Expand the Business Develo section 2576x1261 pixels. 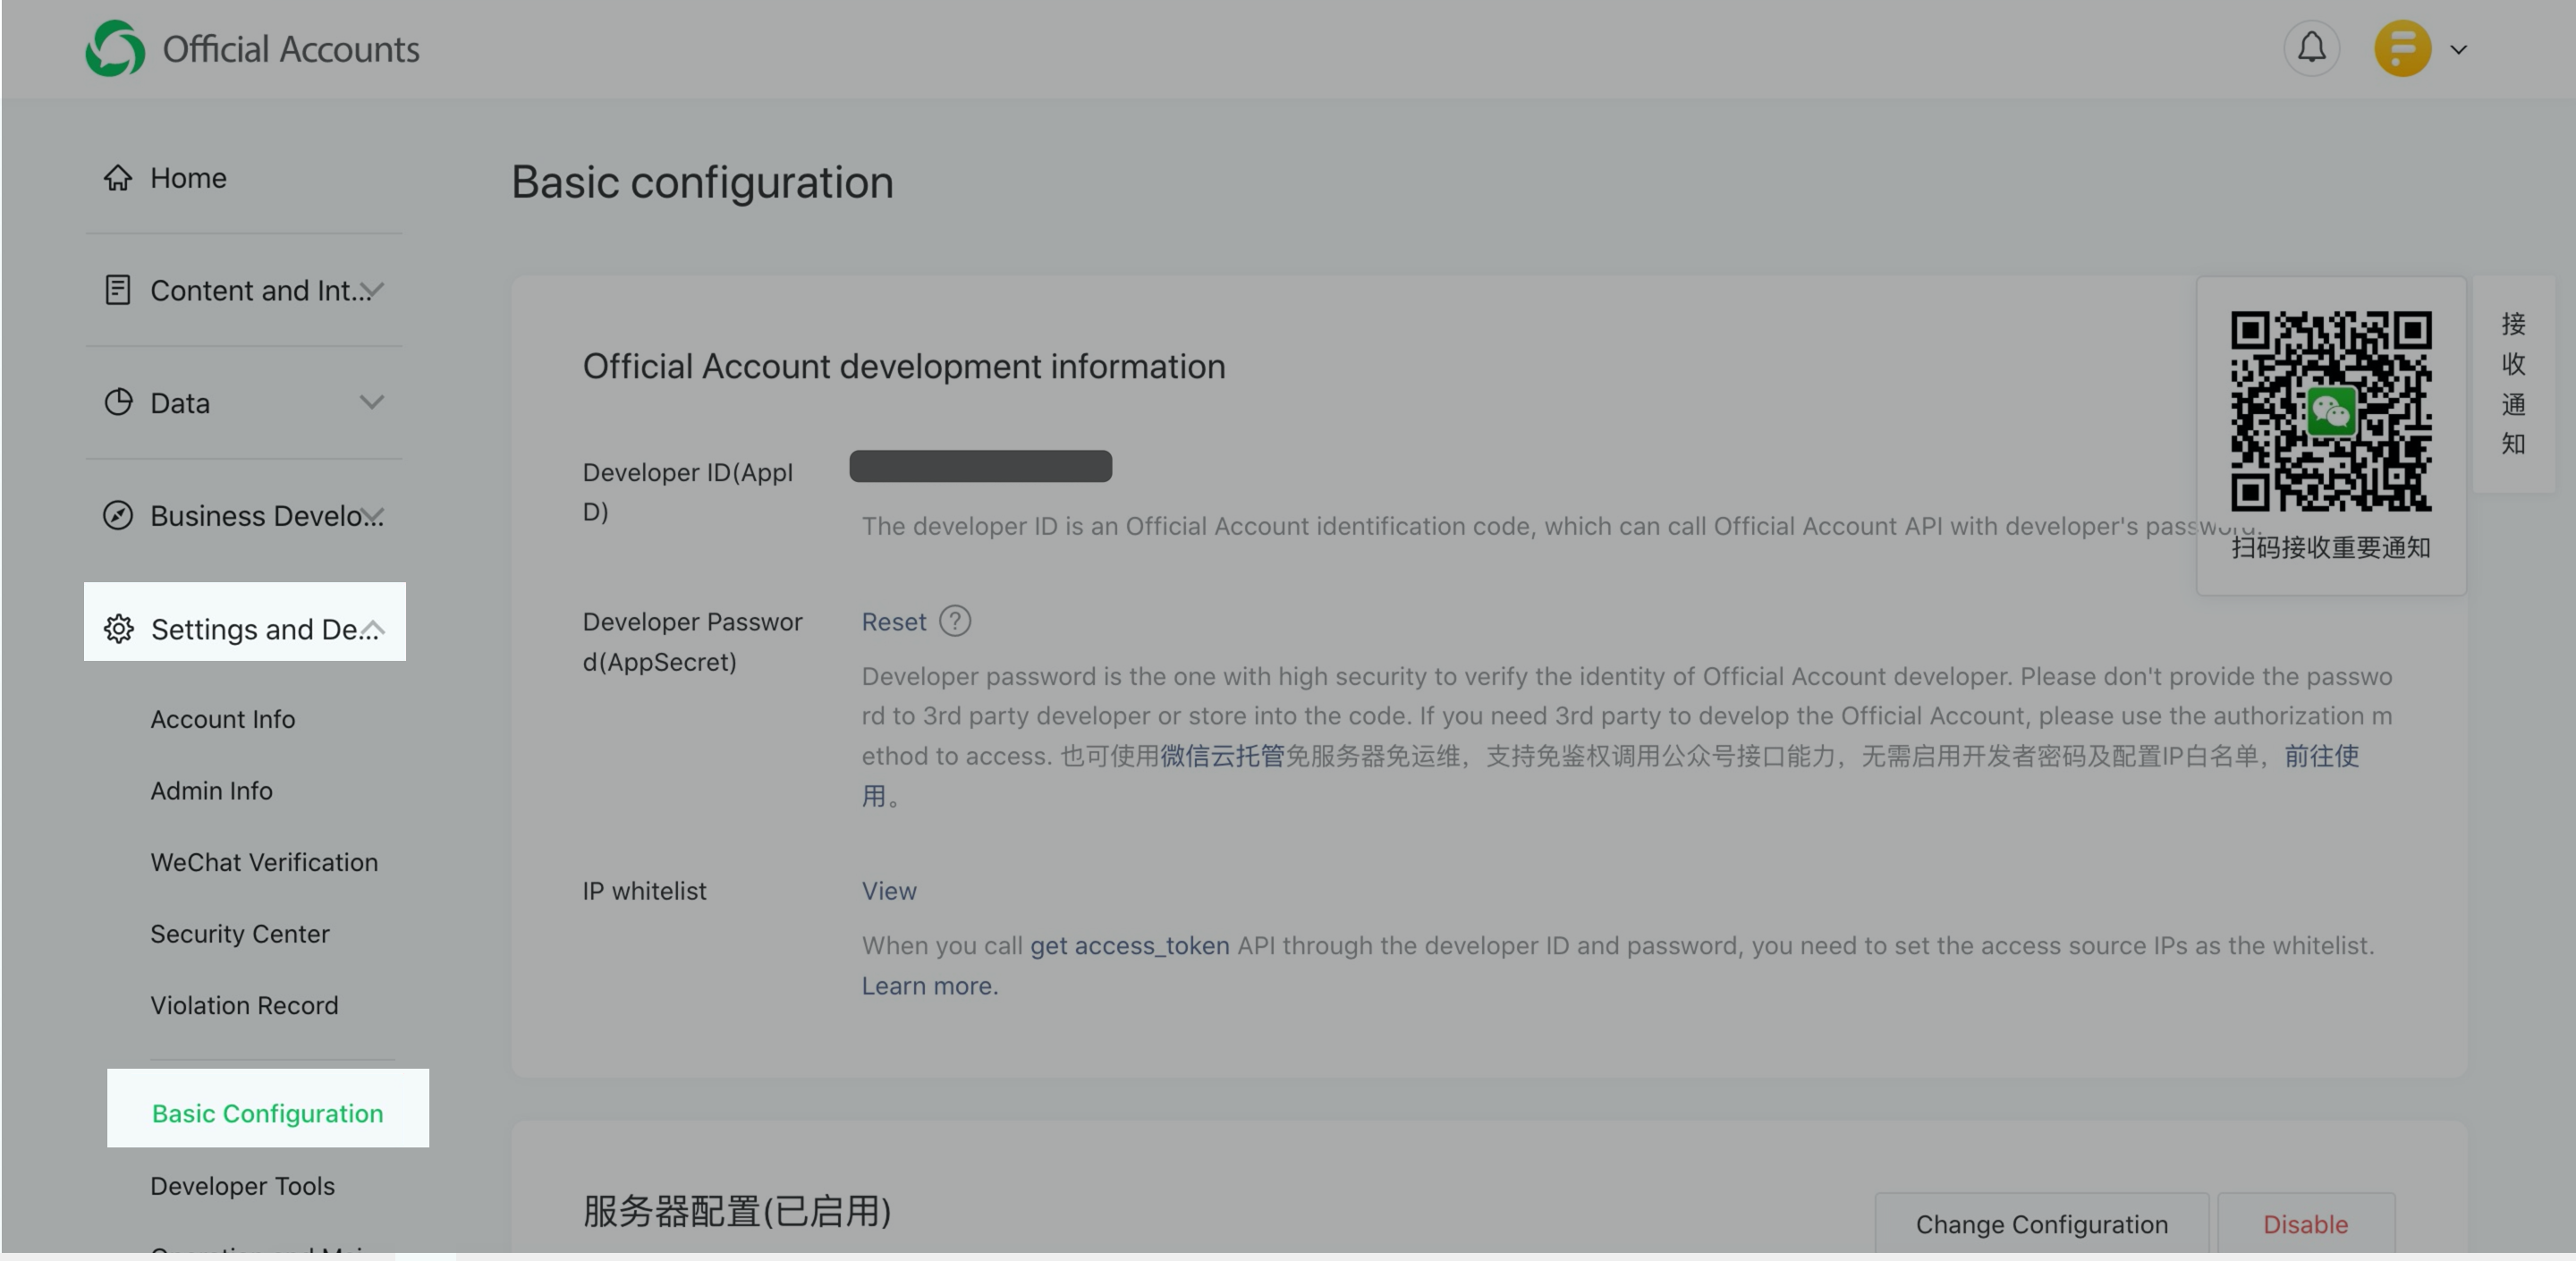372,515
